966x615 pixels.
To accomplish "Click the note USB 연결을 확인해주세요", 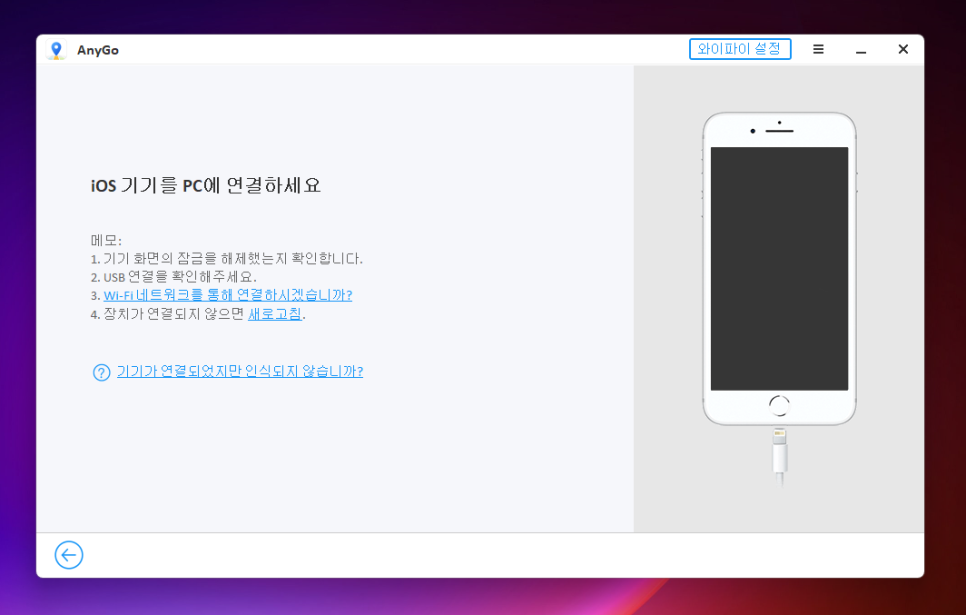I will (x=179, y=277).
